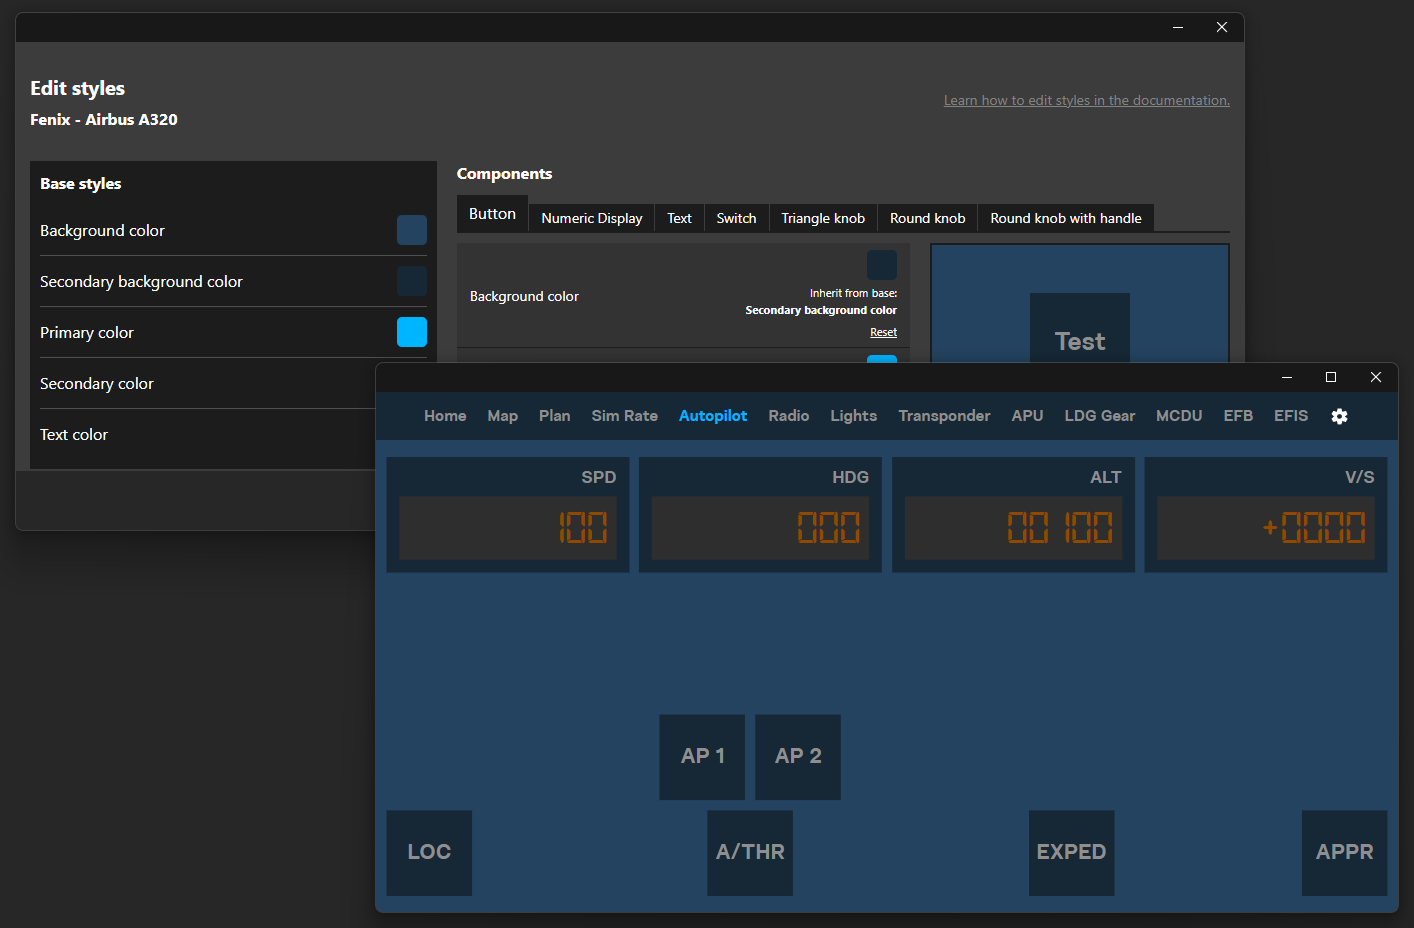Viewport: 1414px width, 928px height.
Task: Open the EFB page
Action: tap(1238, 416)
